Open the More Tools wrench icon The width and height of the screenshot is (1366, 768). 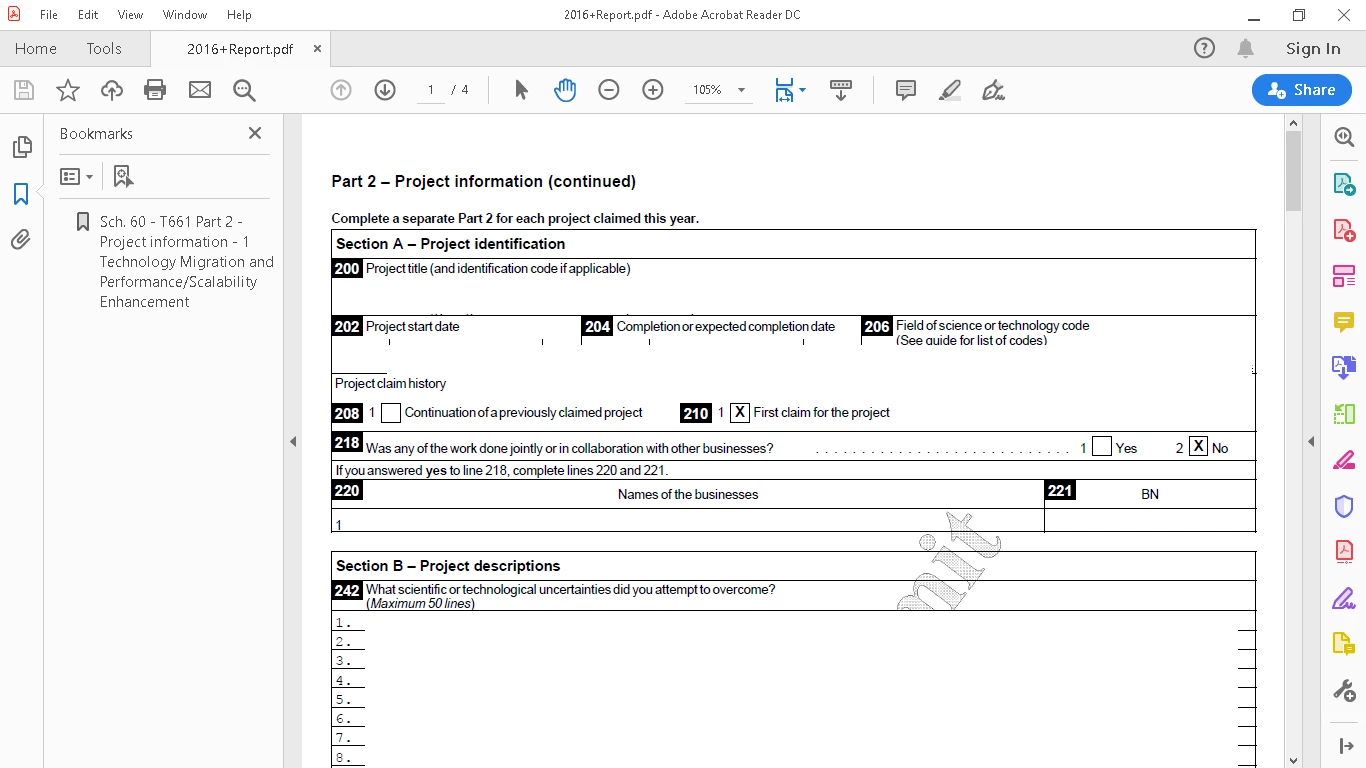tap(1344, 690)
